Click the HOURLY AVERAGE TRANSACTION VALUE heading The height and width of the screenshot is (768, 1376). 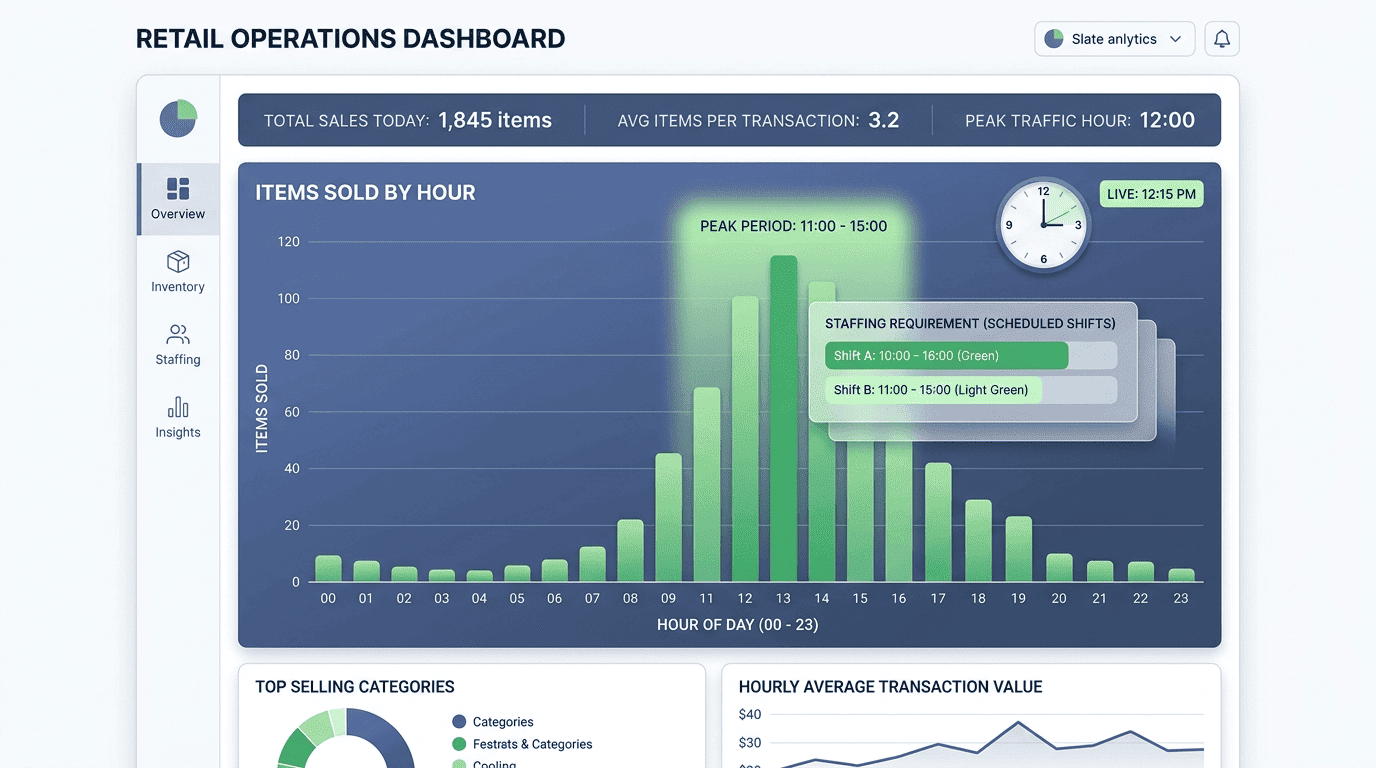(x=891, y=687)
